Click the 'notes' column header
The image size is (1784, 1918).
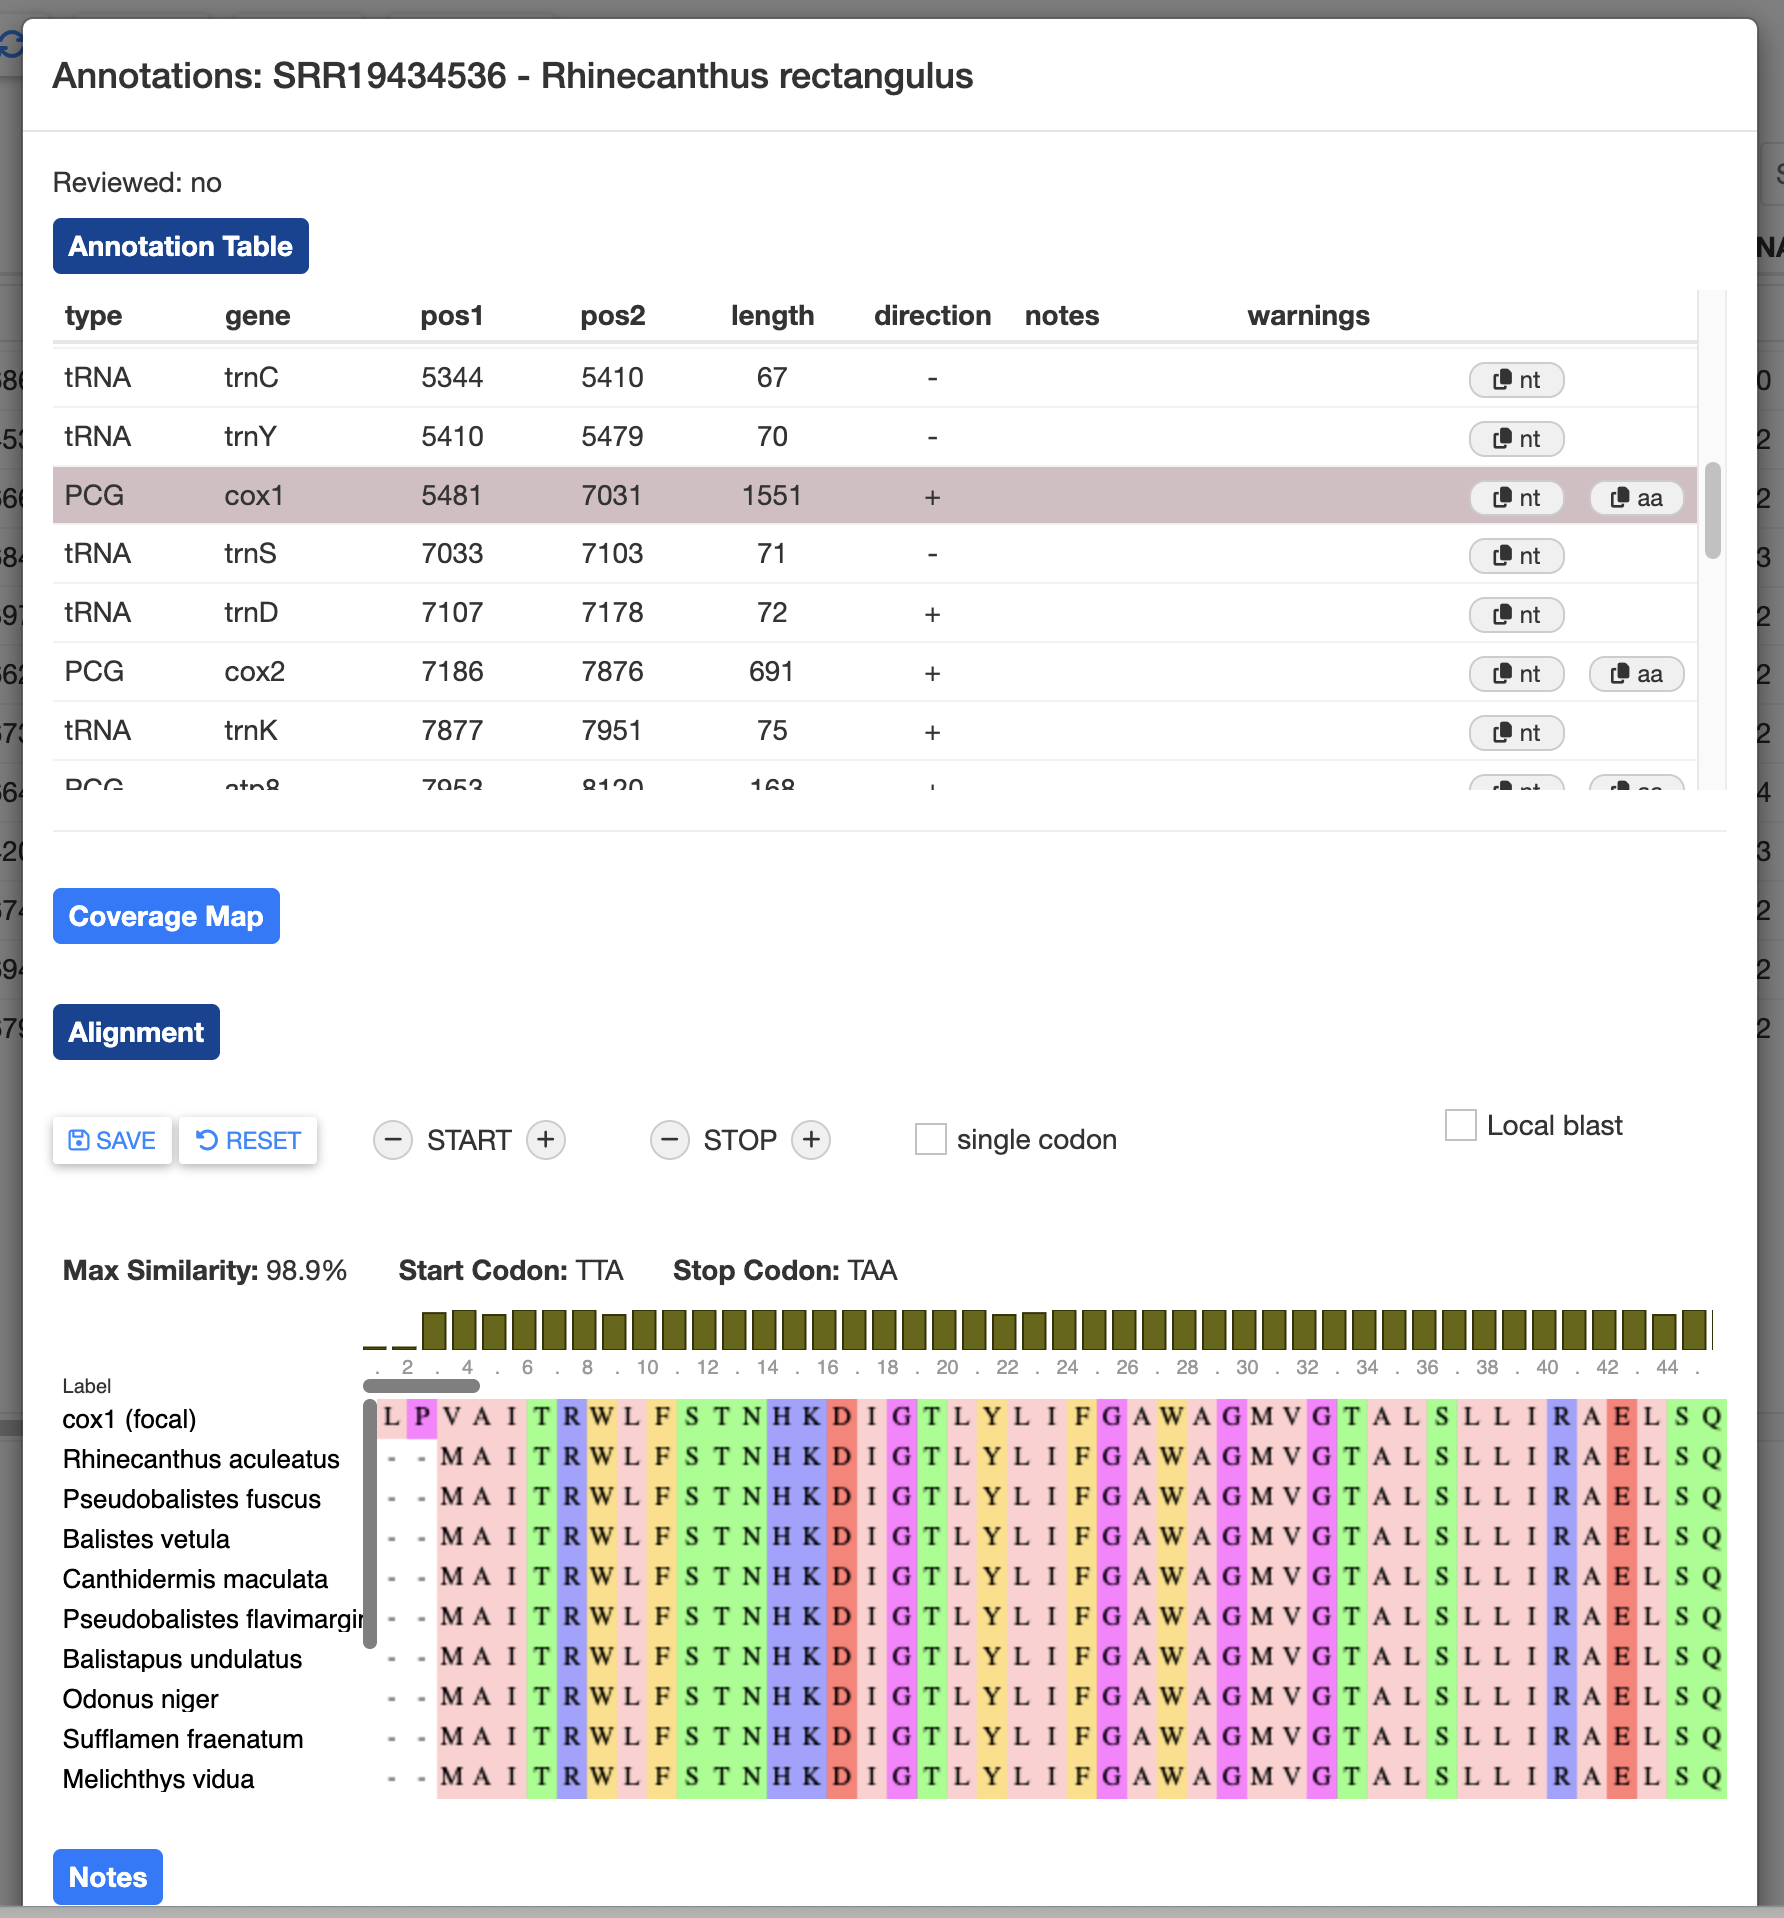tap(1062, 316)
